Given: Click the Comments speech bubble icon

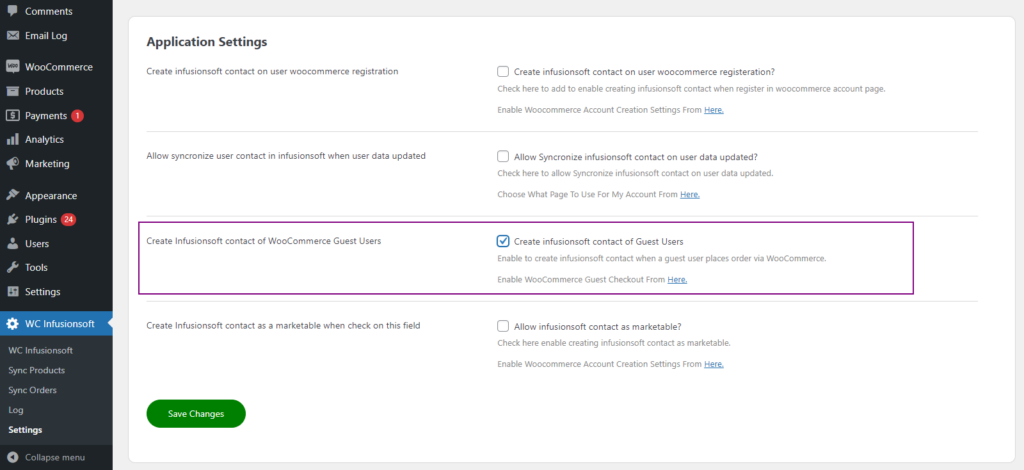Looking at the screenshot, I should [12, 11].
